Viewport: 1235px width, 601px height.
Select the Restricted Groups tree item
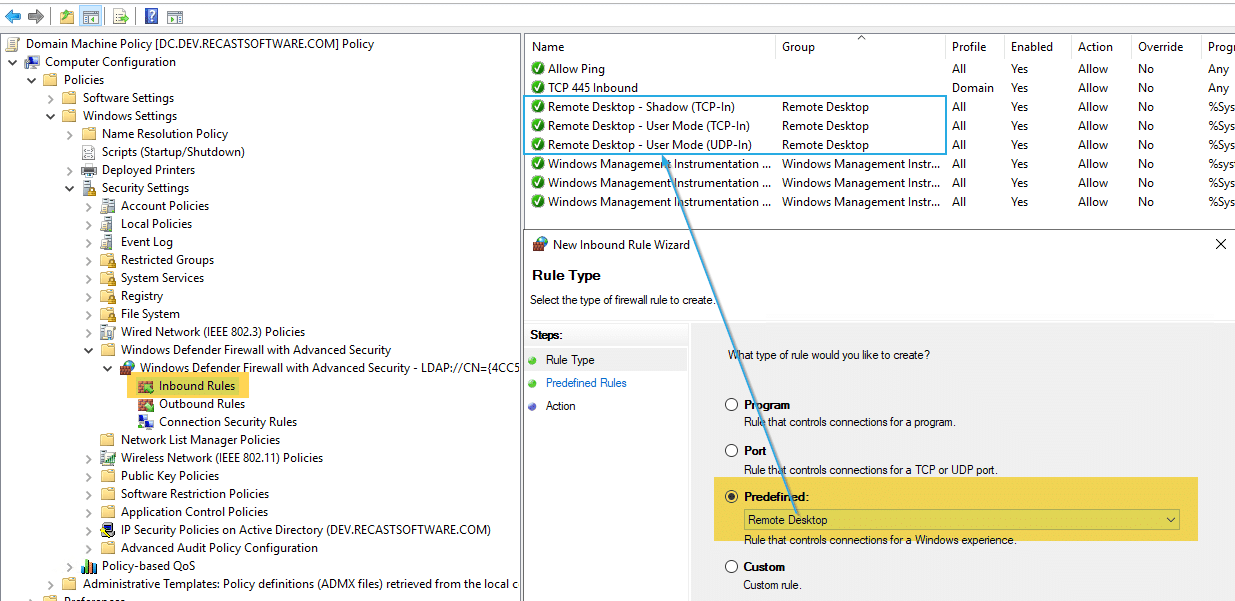point(167,260)
